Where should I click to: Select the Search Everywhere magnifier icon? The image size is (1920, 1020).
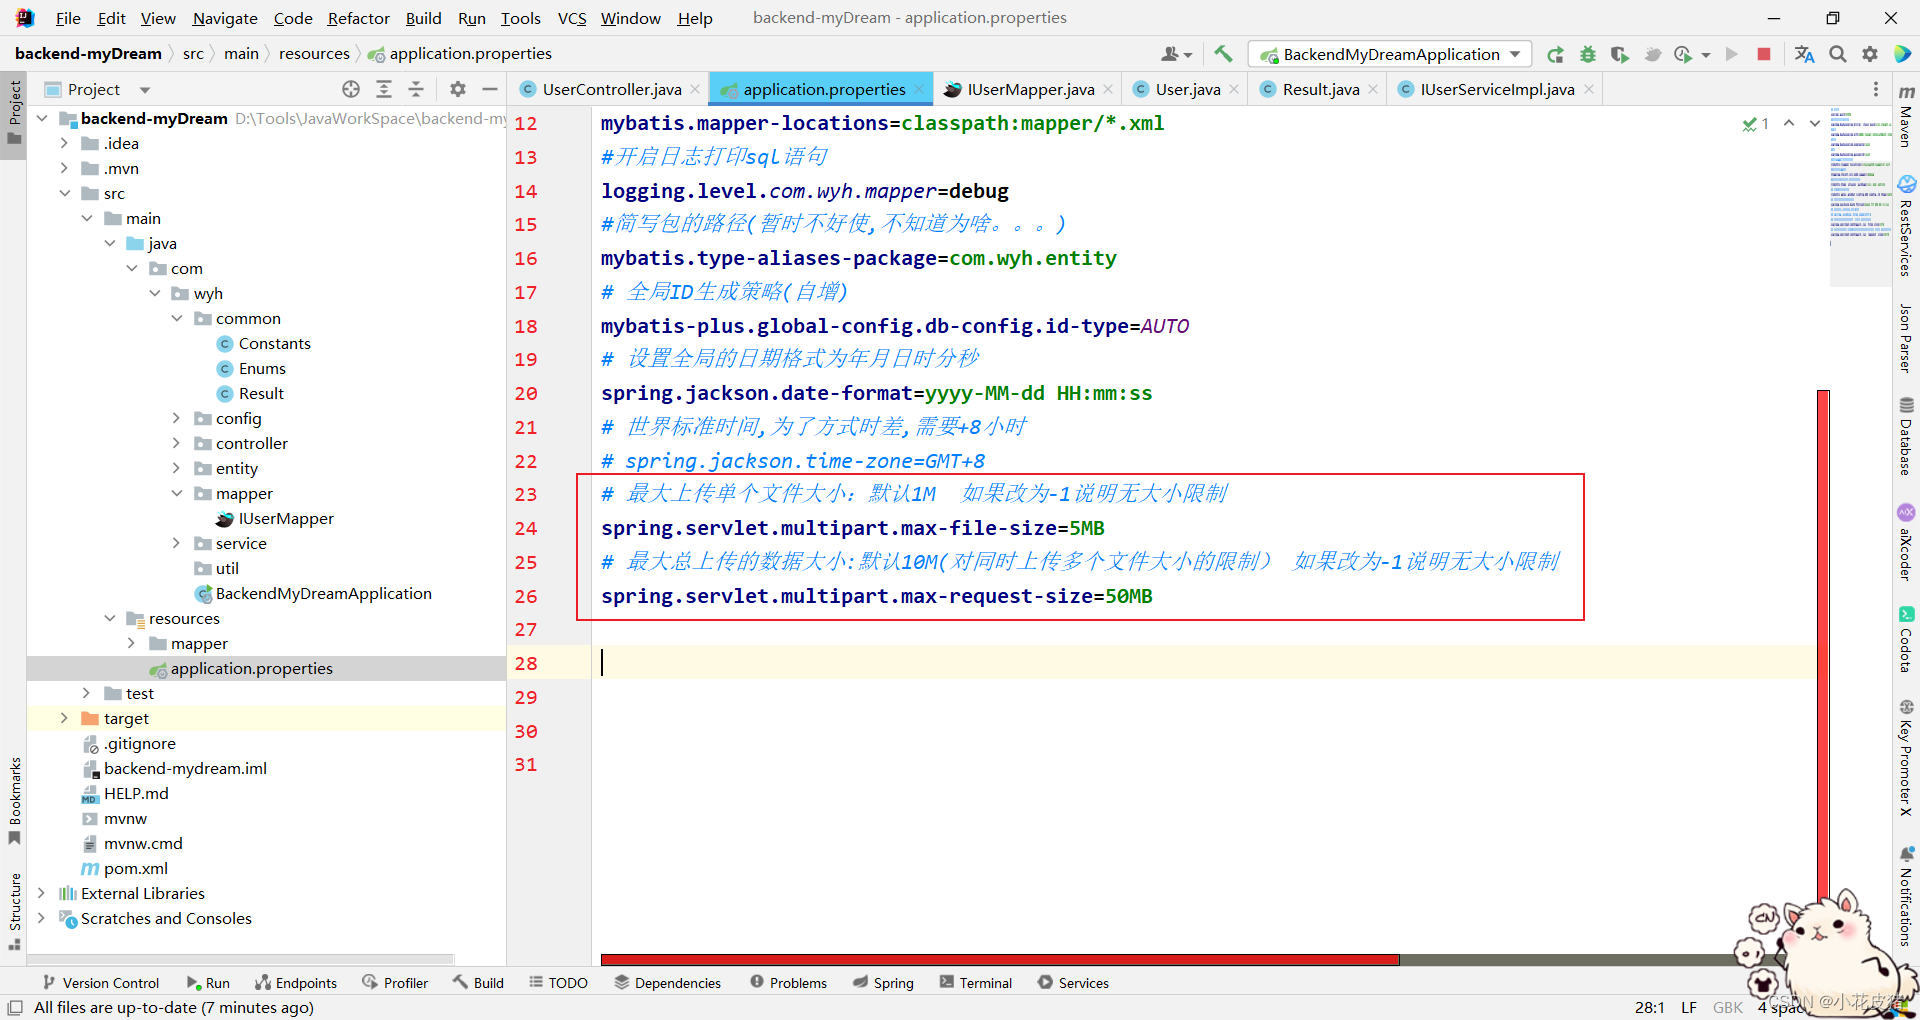point(1837,54)
